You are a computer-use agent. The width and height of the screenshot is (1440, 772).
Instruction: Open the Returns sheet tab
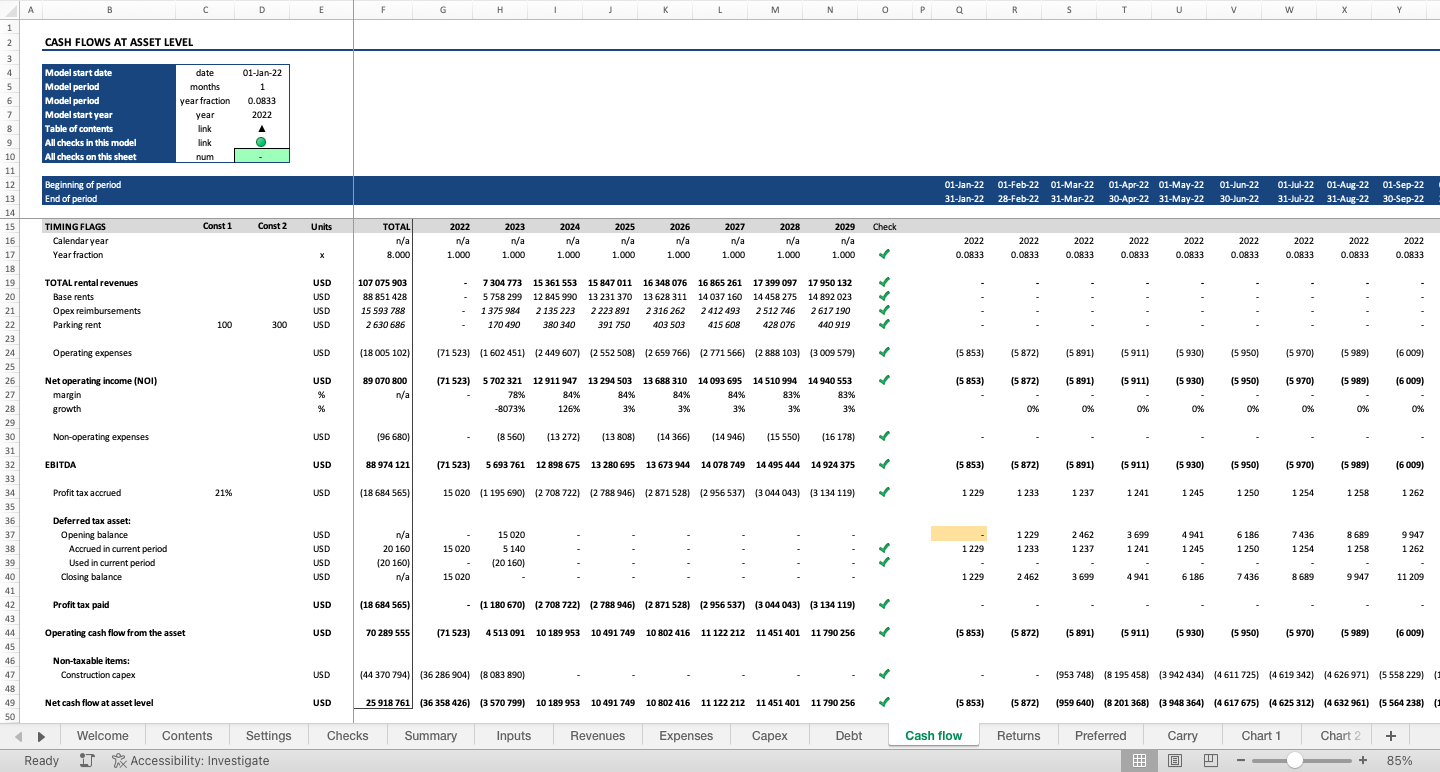pyautogui.click(x=1018, y=736)
